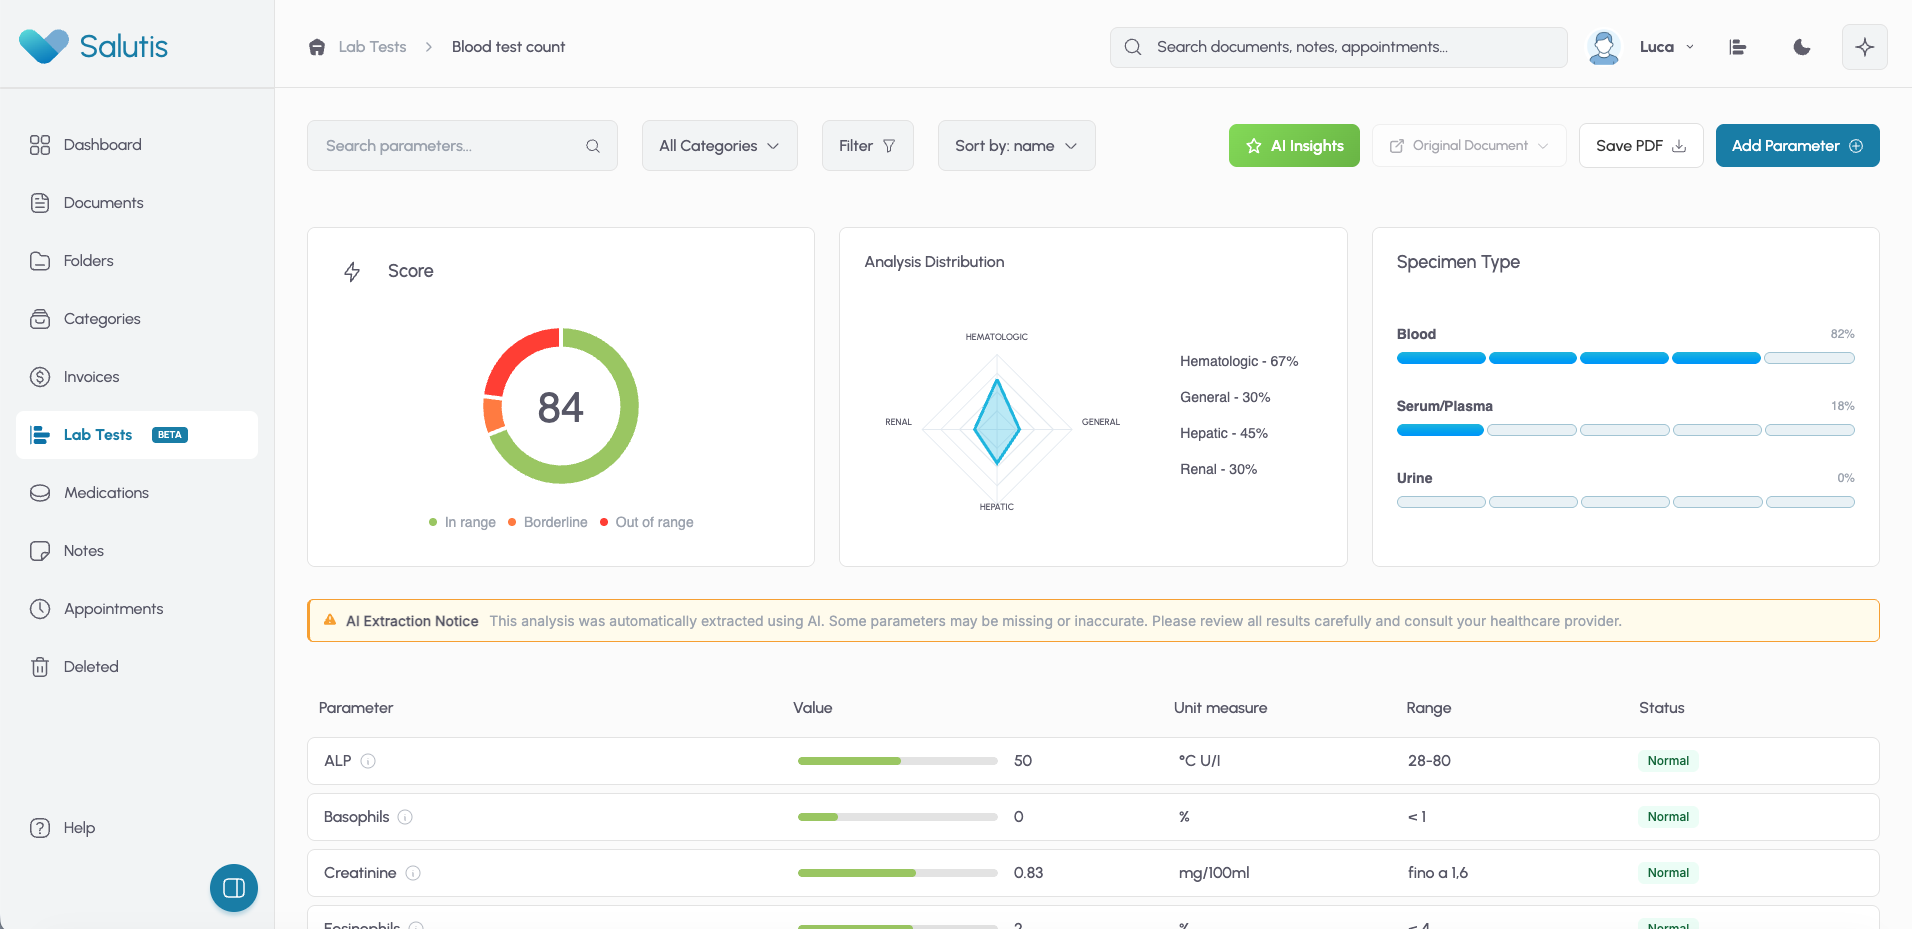Image resolution: width=1912 pixels, height=929 pixels.
Task: Open the Sort by name dropdown
Action: tap(1016, 146)
